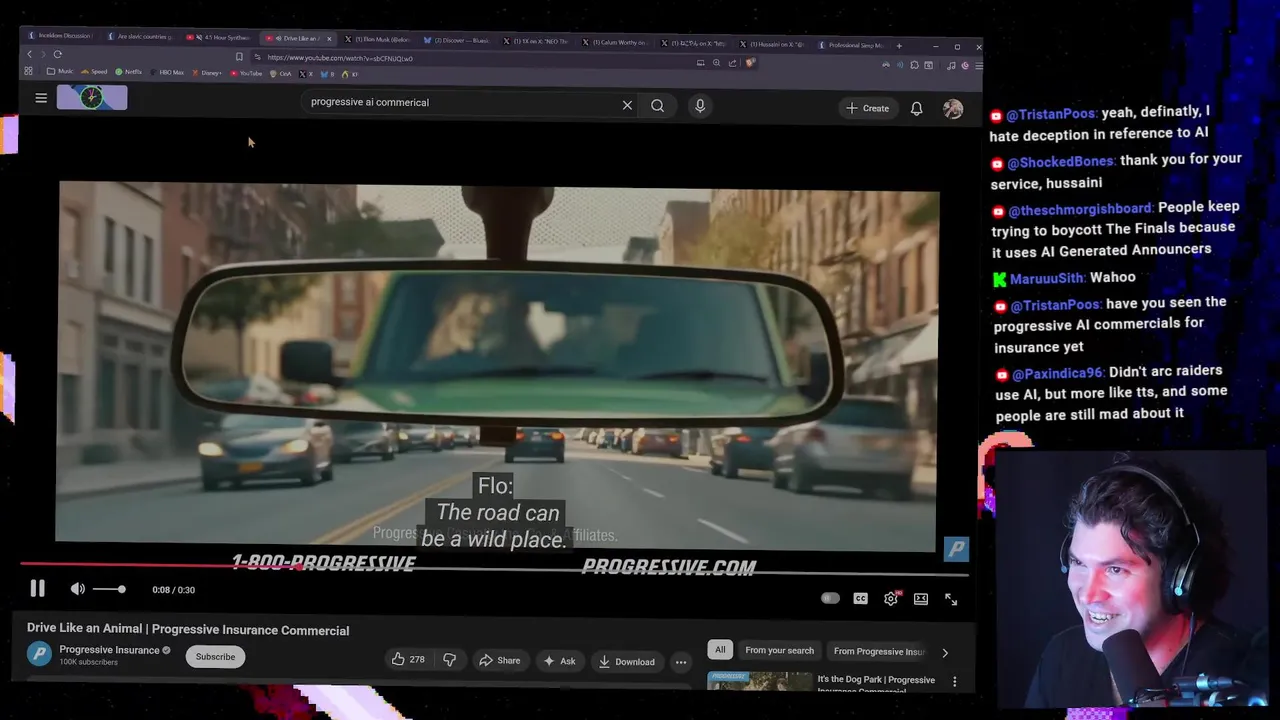Switch to the Calum Worthy on X tab

(x=615, y=42)
